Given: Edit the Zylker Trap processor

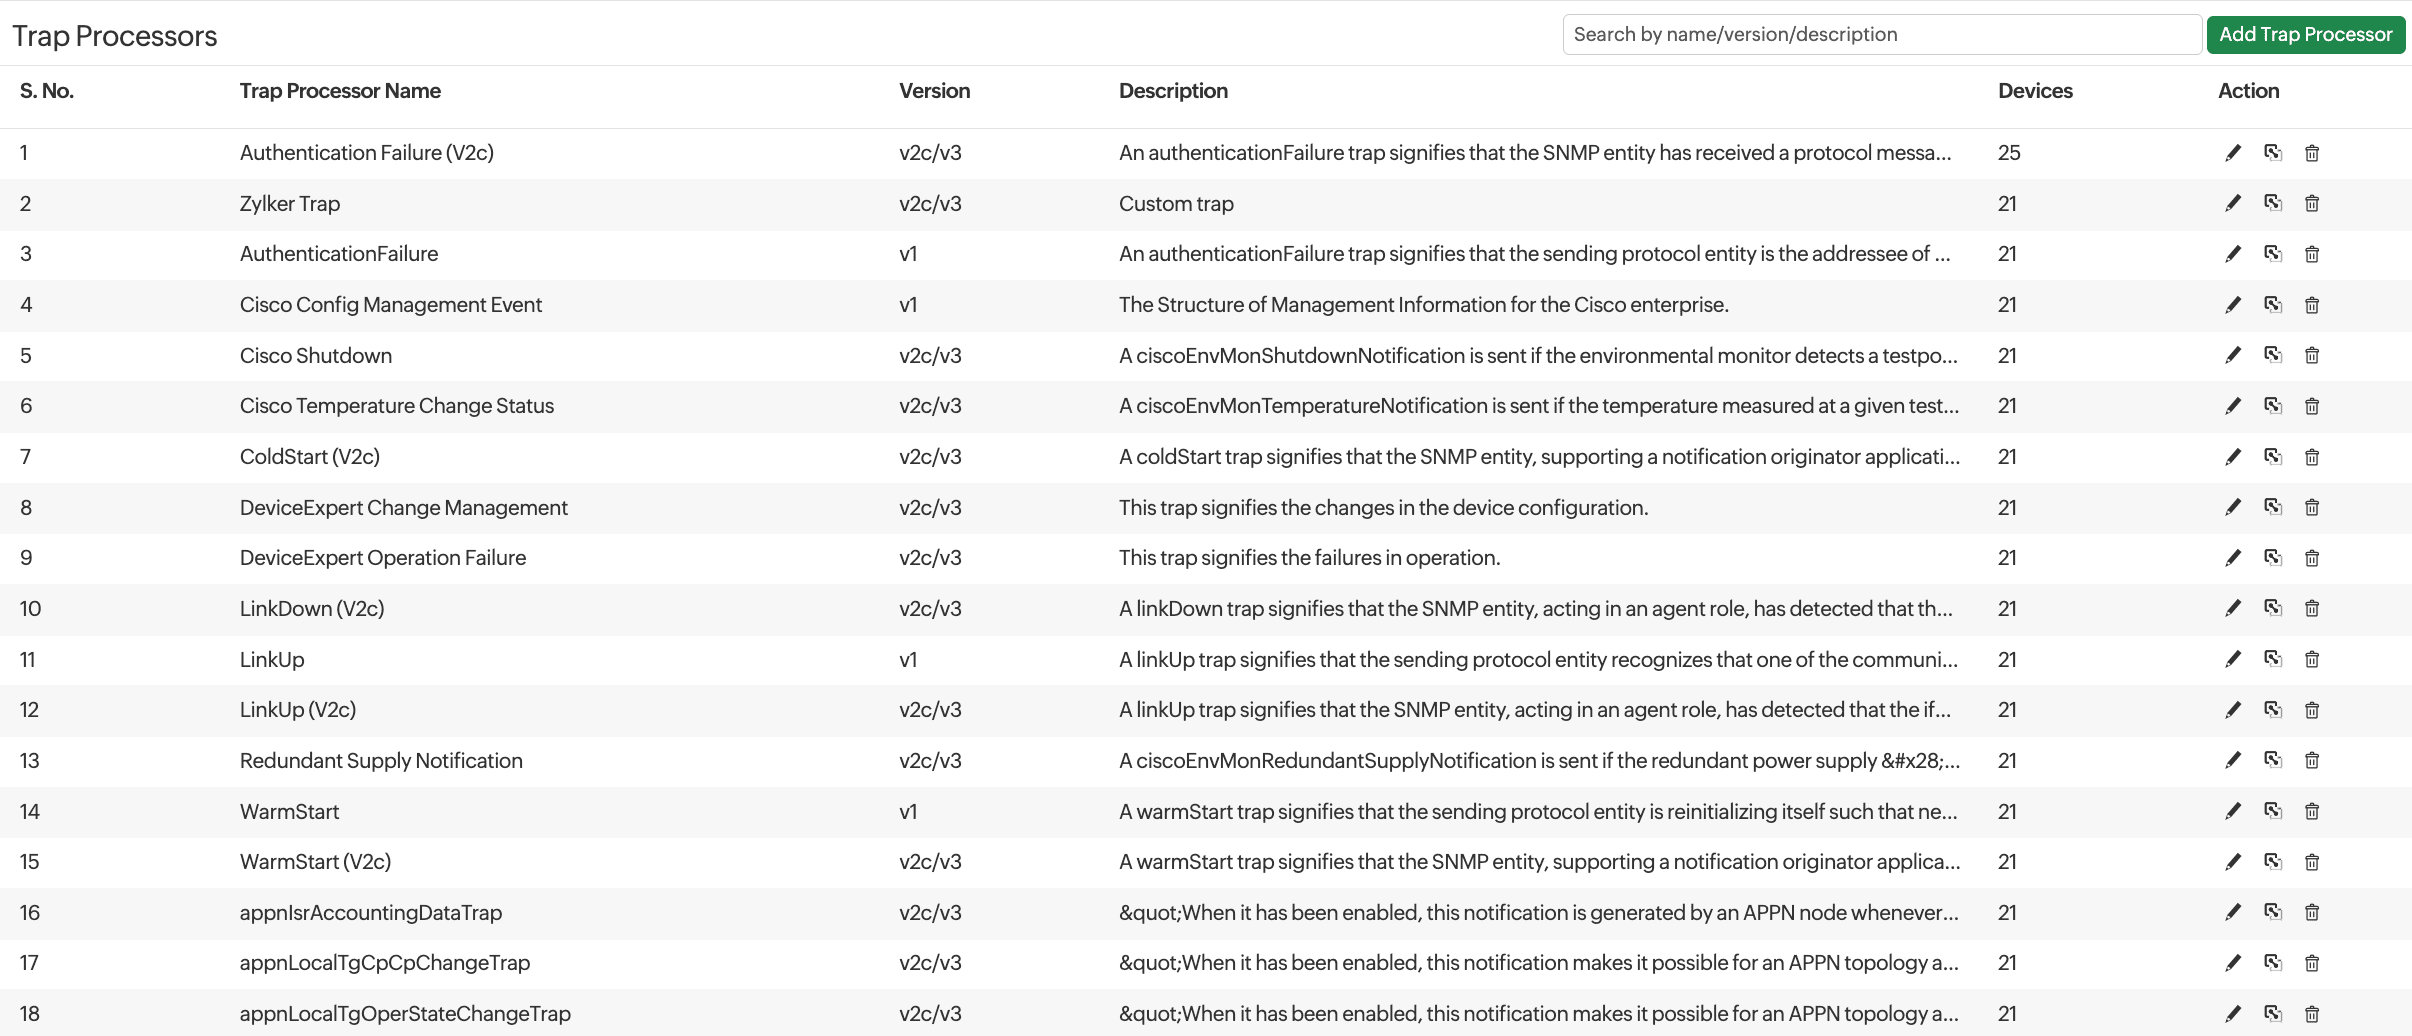Looking at the screenshot, I should (2233, 204).
